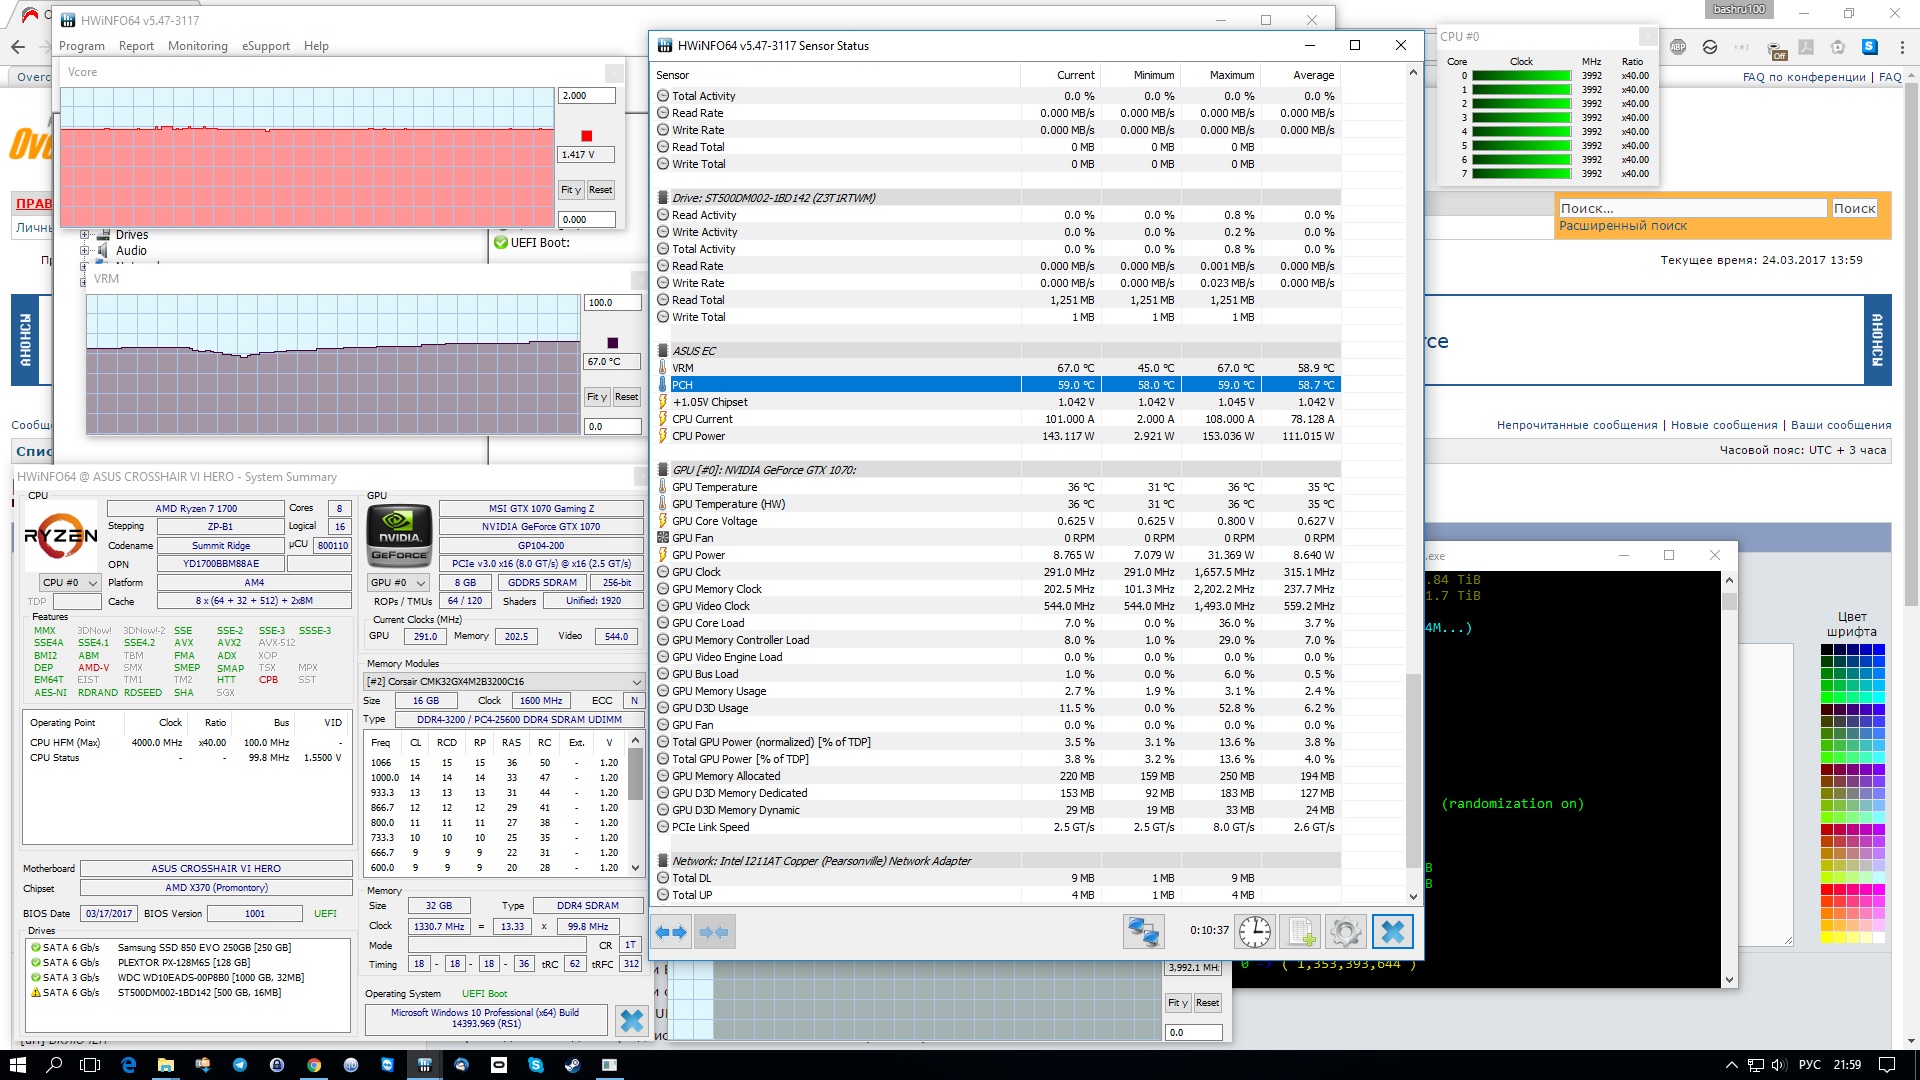The width and height of the screenshot is (1920, 1080).
Task: Open the Monitoring menu
Action: click(197, 46)
